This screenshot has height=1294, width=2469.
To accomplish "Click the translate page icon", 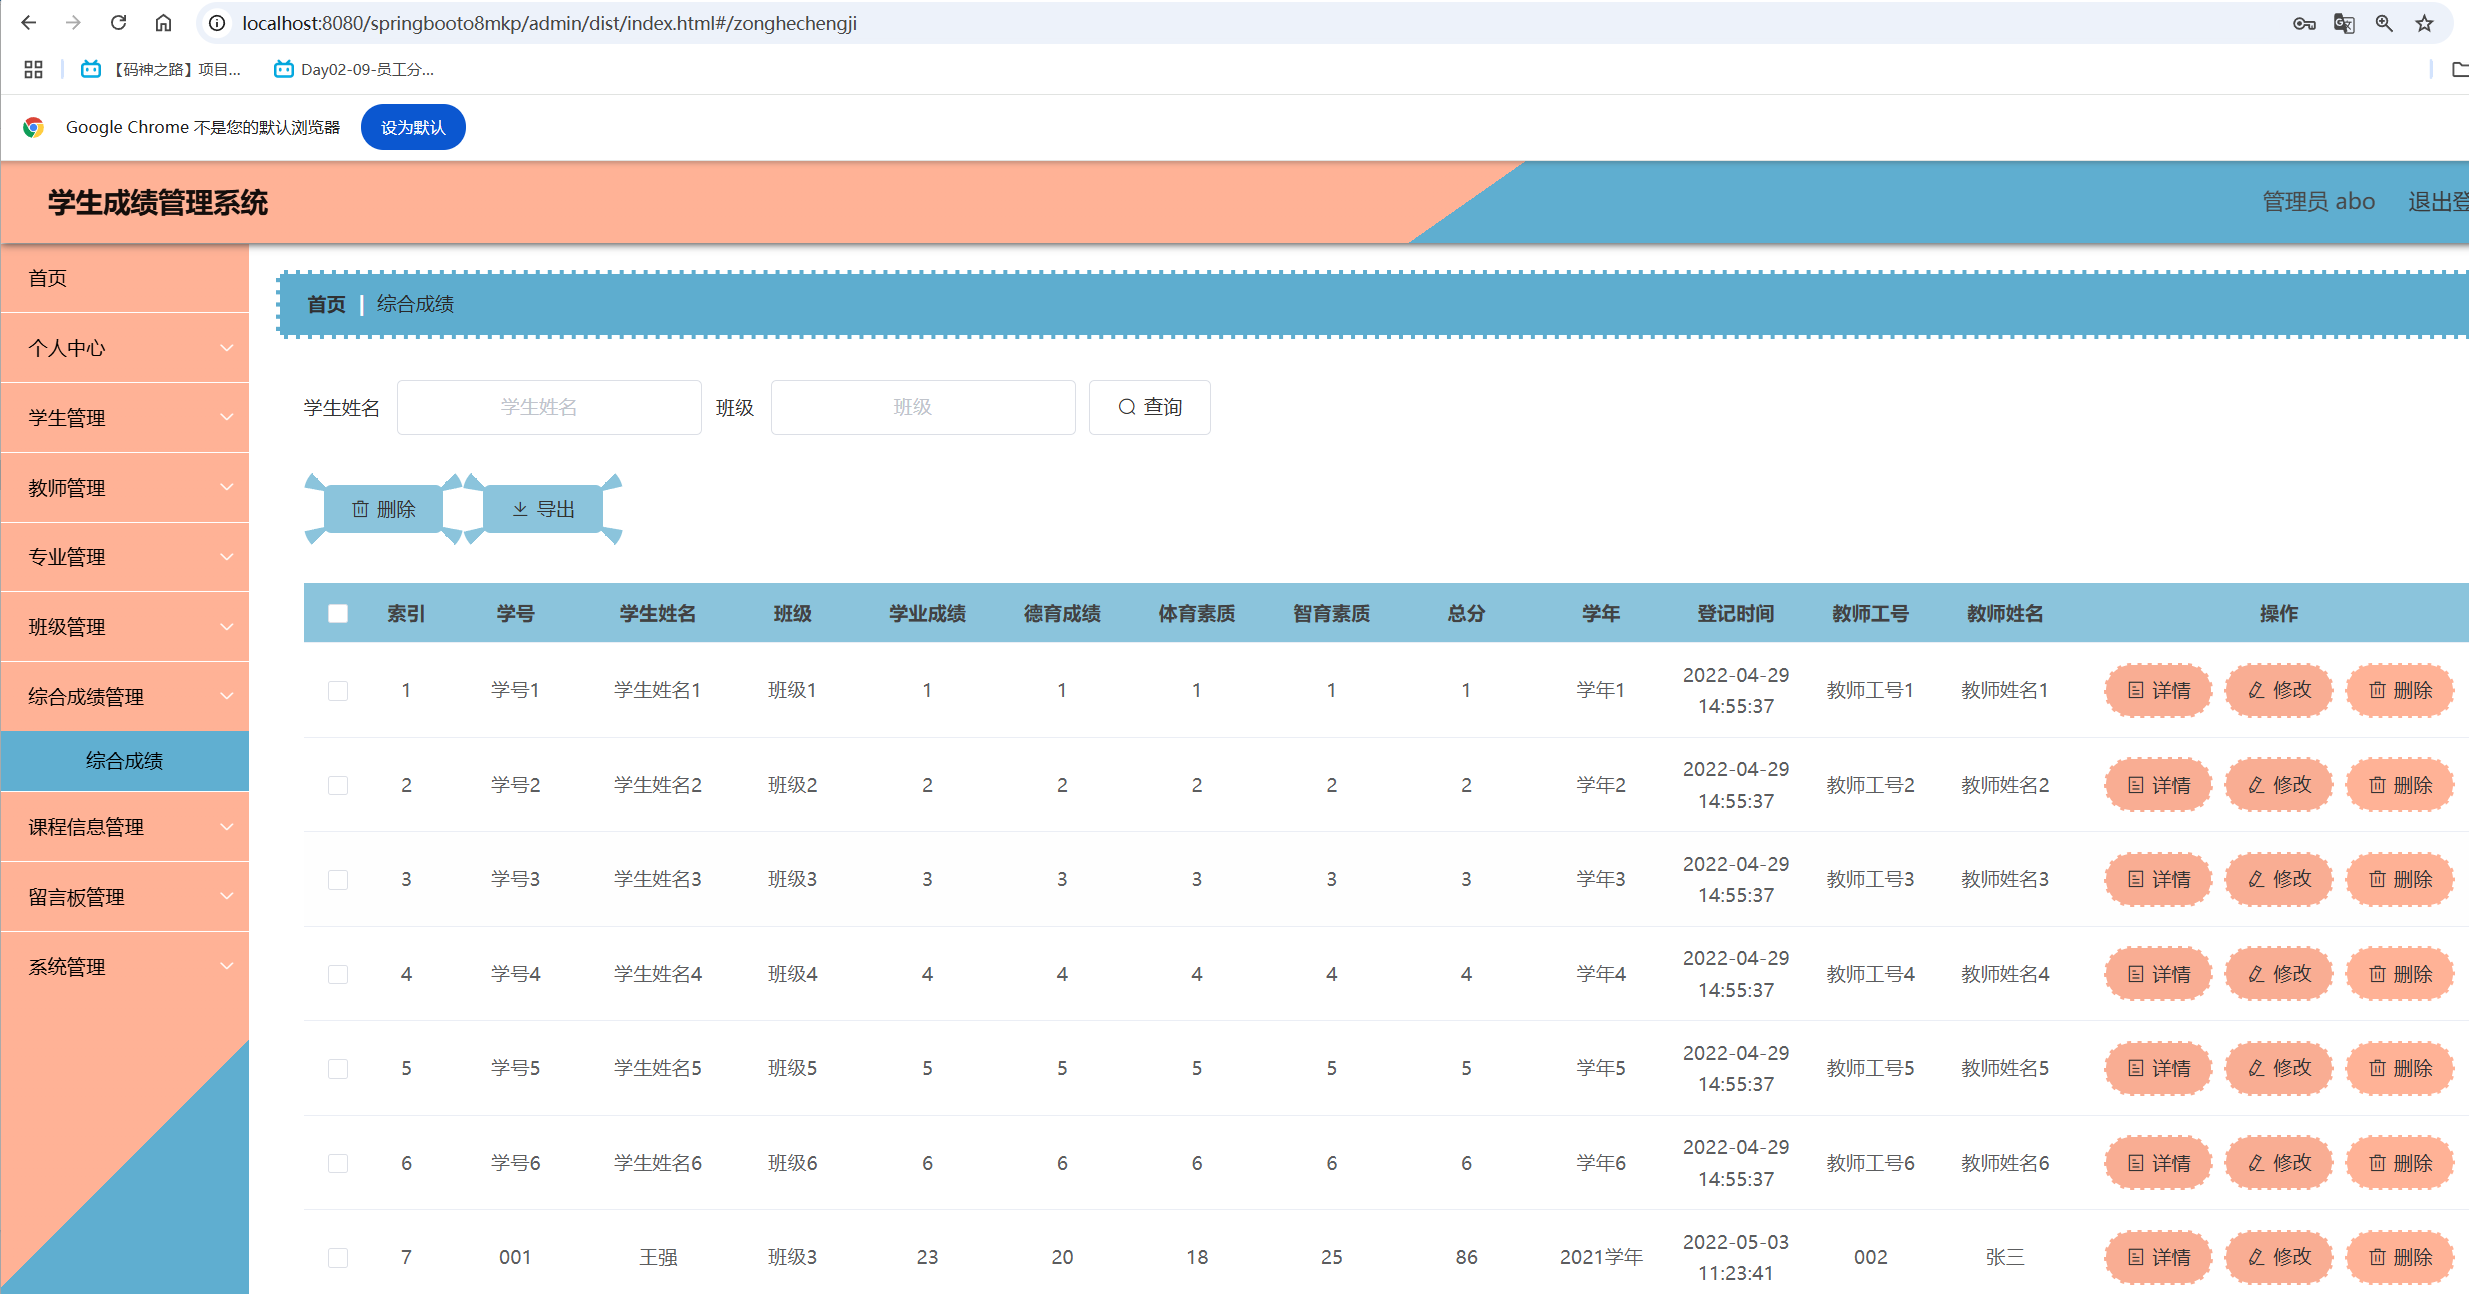I will point(2344,23).
